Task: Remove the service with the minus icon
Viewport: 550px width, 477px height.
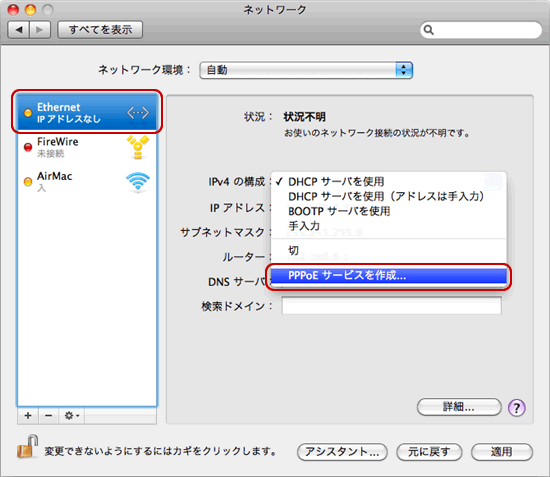Action: [x=49, y=416]
